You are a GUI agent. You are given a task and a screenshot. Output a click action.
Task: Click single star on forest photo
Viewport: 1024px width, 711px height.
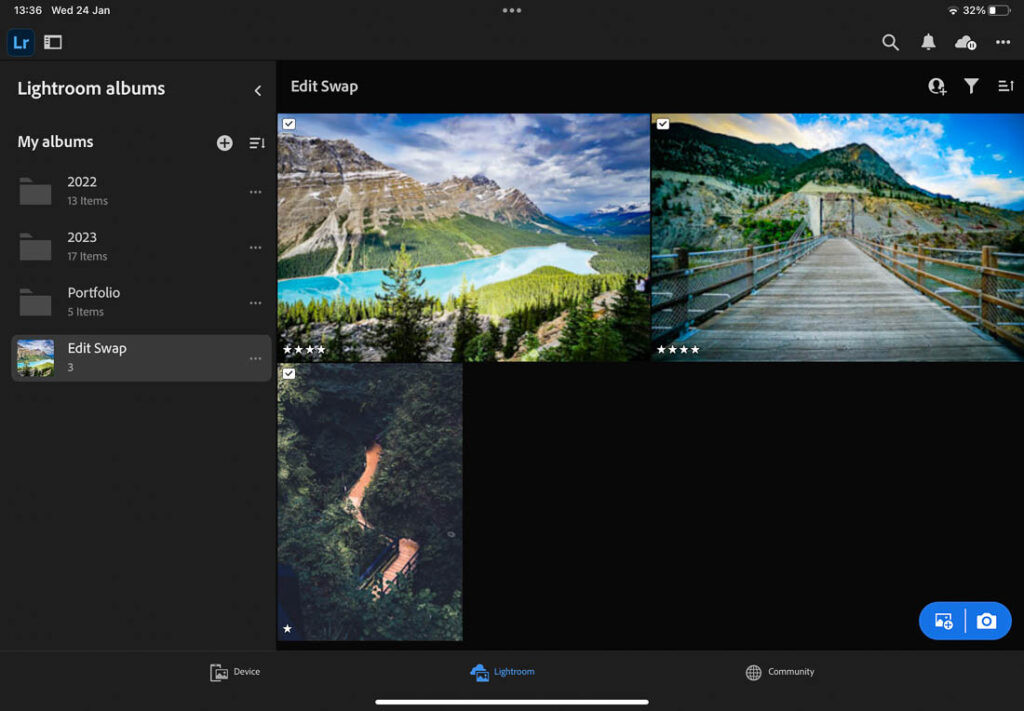[x=287, y=629]
